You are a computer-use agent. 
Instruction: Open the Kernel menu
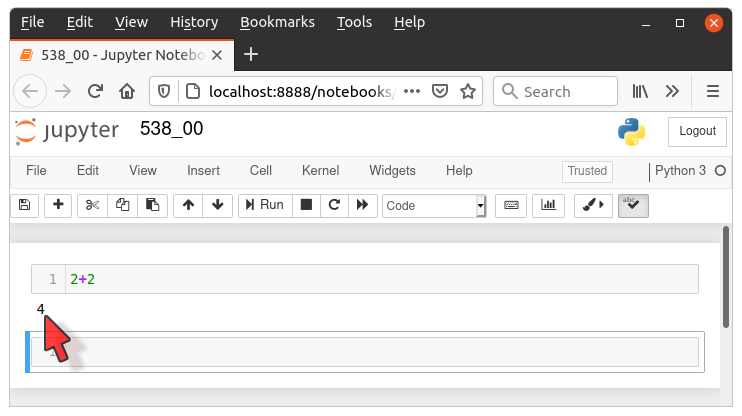[320, 171]
